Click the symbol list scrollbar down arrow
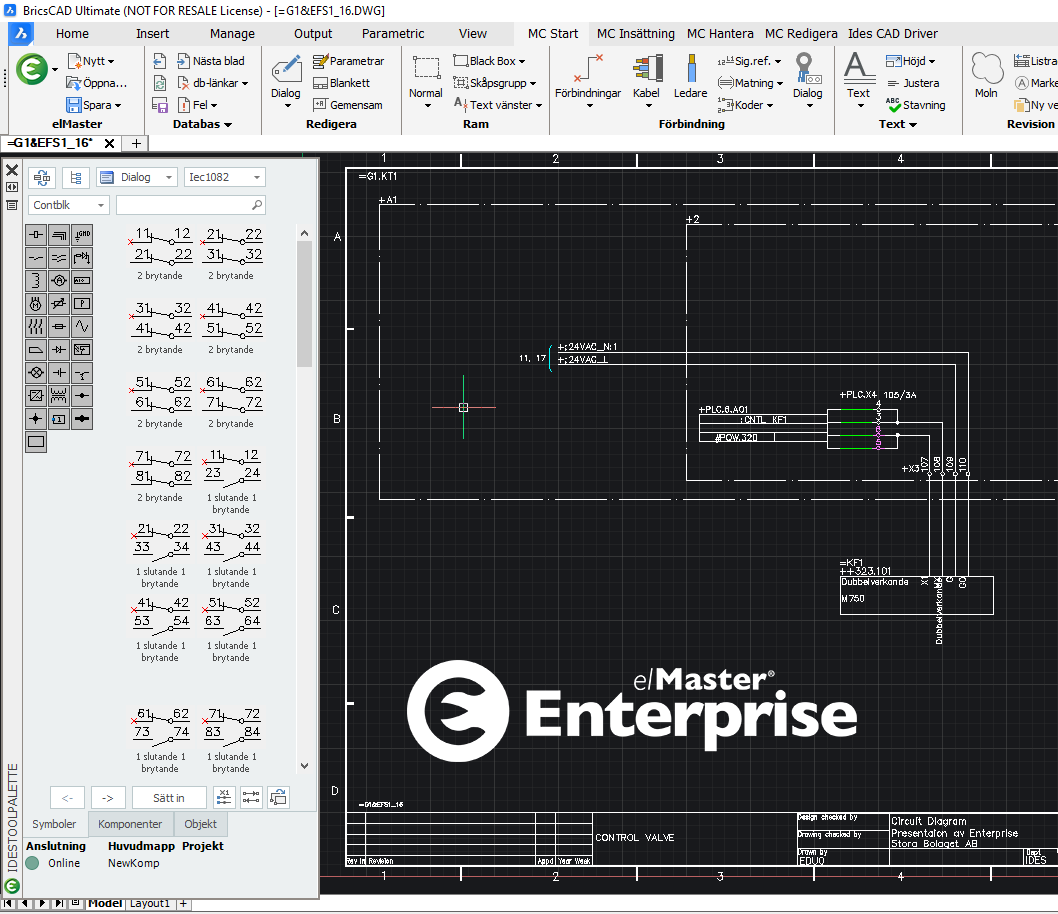This screenshot has width=1058, height=914. [x=304, y=766]
